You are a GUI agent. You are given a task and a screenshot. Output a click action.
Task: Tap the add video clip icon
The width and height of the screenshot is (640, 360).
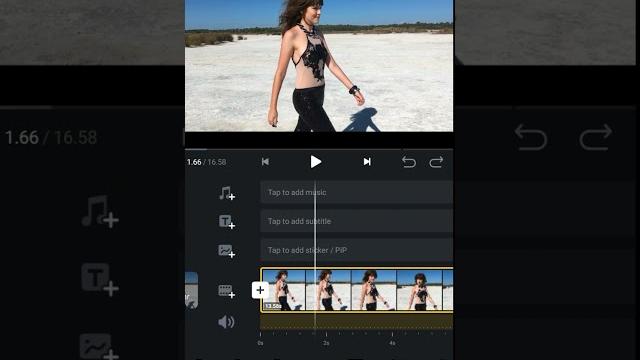click(227, 291)
